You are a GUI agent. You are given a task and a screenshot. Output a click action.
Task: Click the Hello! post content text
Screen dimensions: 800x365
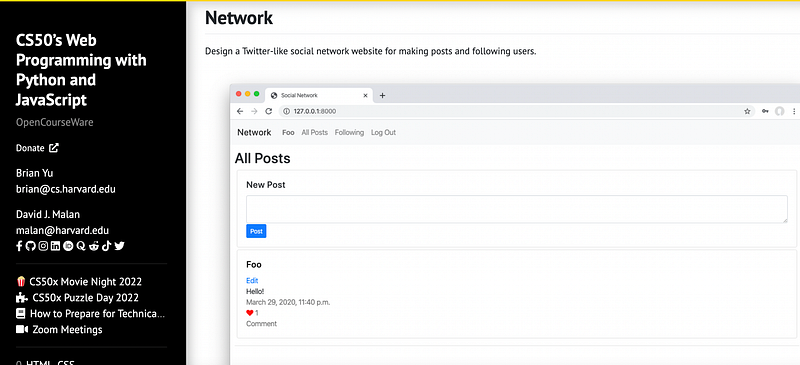[x=255, y=291]
